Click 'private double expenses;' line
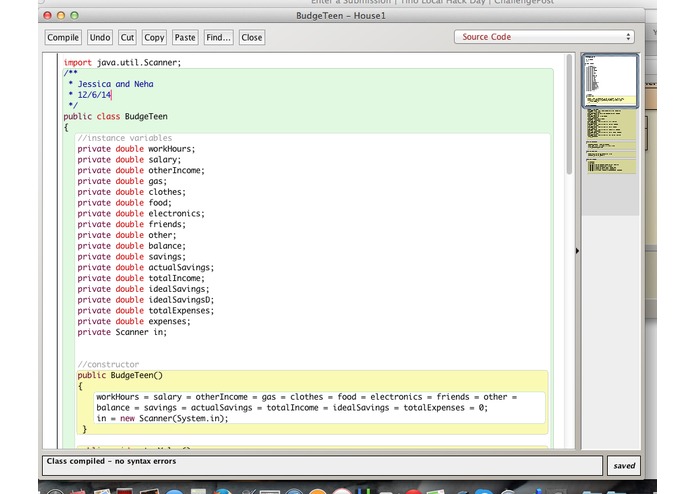695x494 pixels. [134, 321]
